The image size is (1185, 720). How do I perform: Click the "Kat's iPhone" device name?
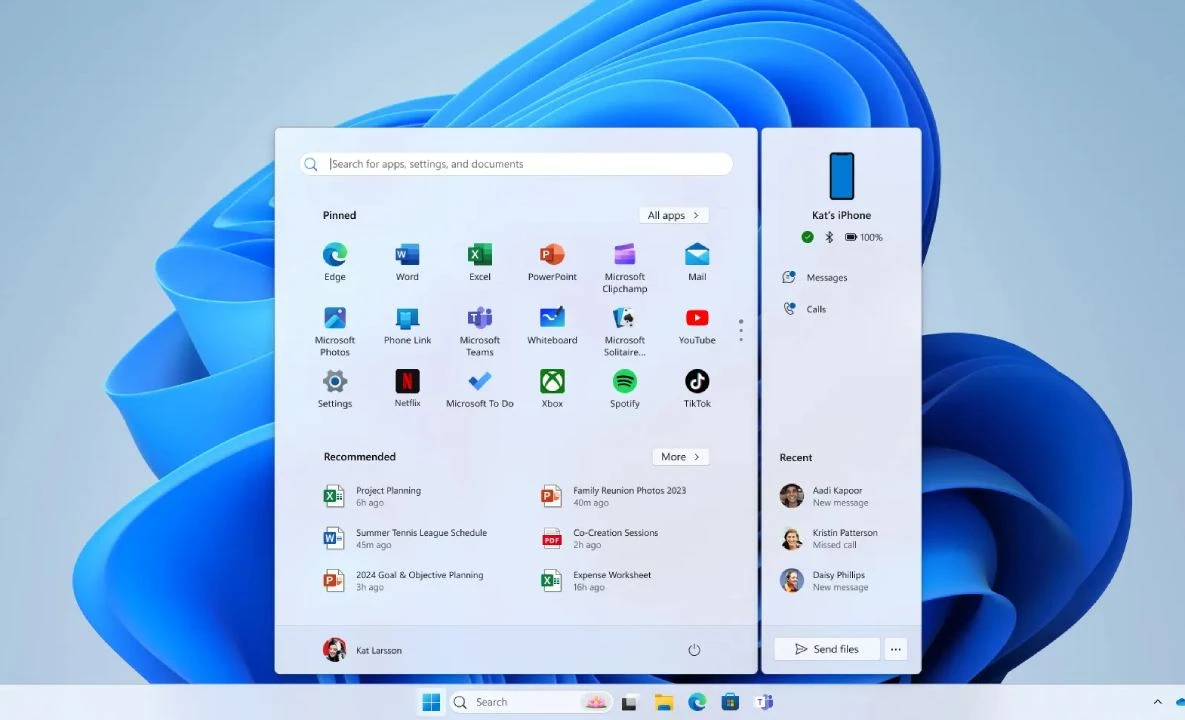pos(841,215)
